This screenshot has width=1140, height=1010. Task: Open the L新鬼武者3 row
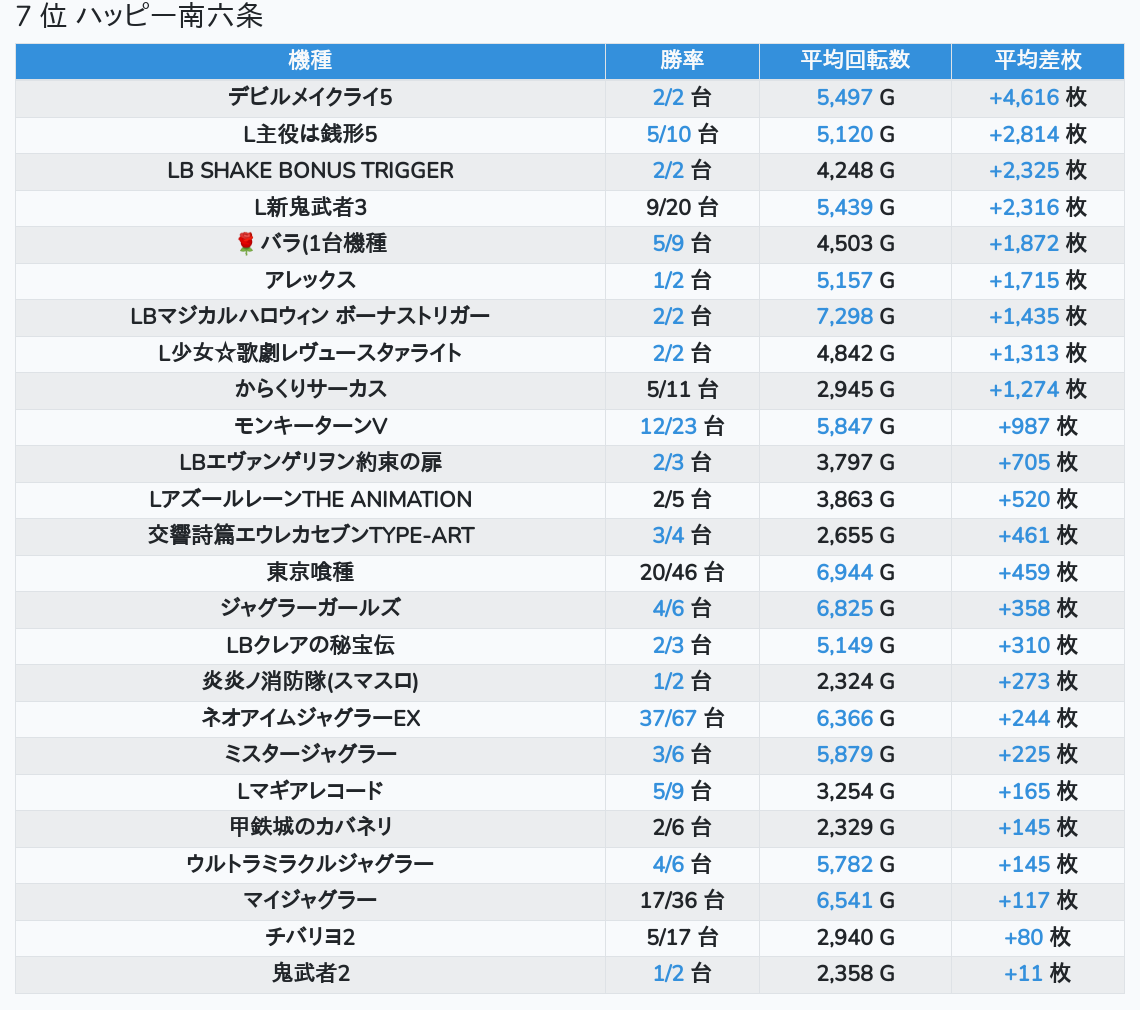pos(310,208)
